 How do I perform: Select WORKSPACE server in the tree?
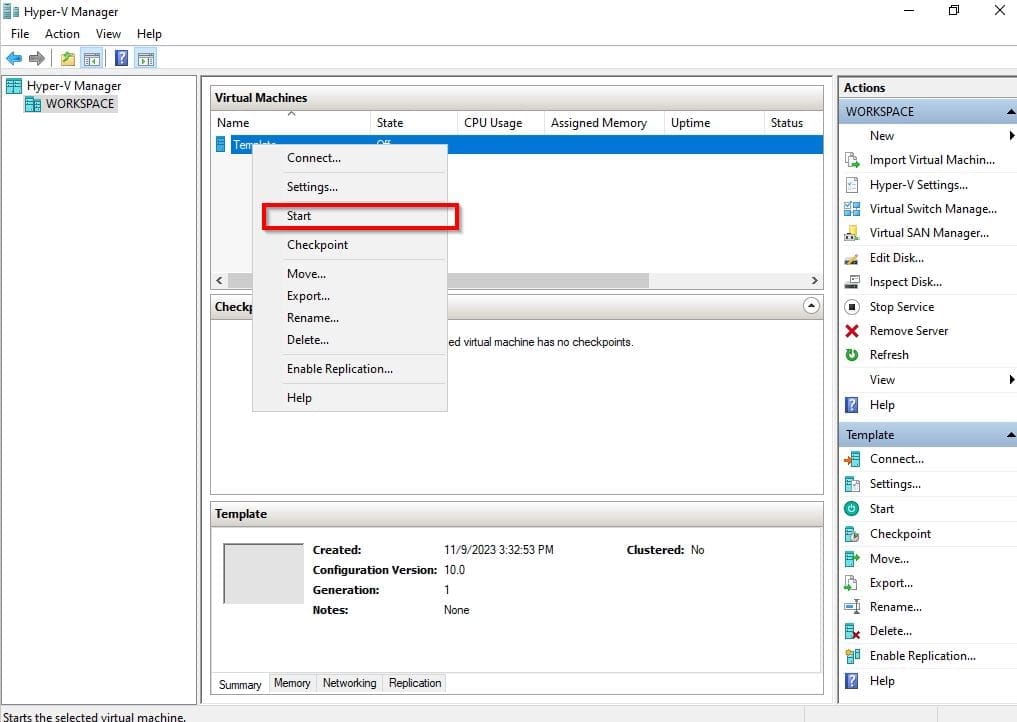pos(79,104)
